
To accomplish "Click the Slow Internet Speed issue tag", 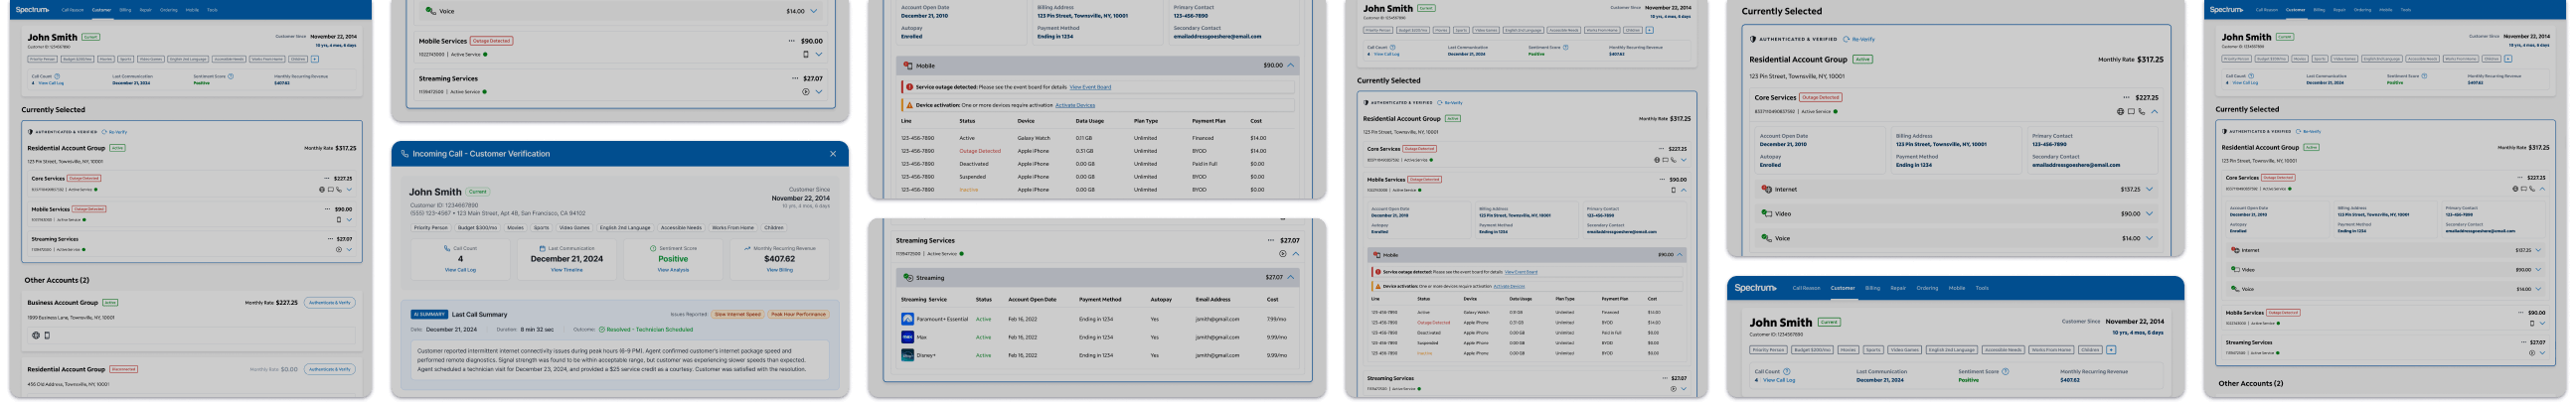I will click(736, 314).
